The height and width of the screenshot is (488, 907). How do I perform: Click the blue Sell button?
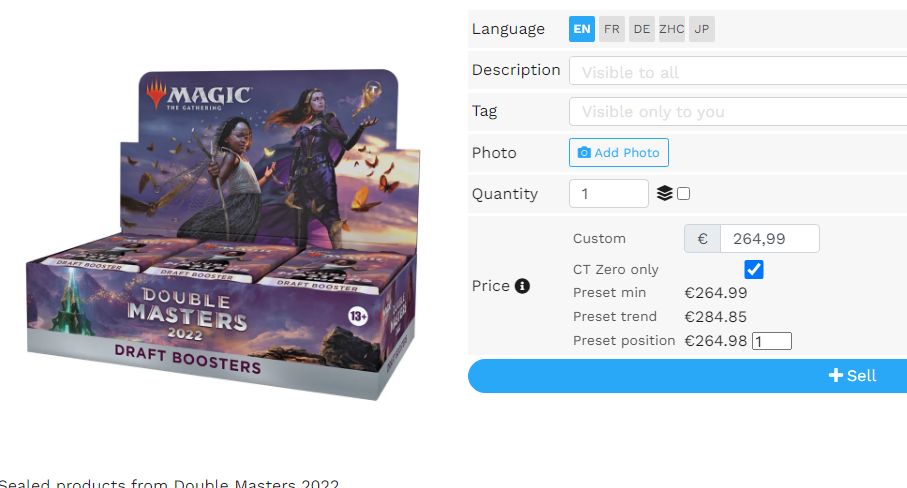pyautogui.click(x=687, y=376)
